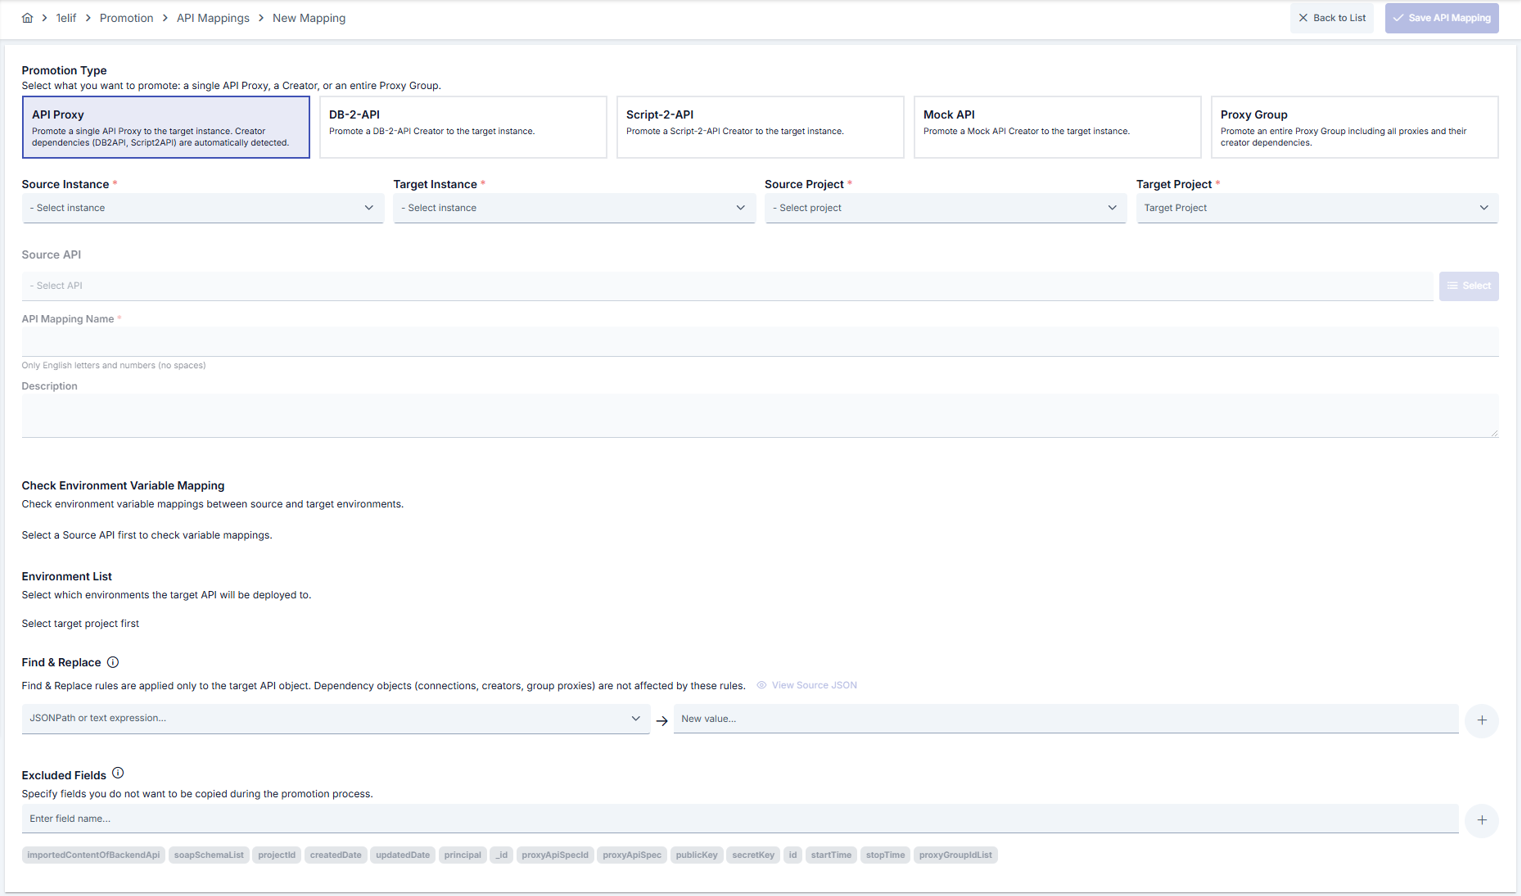Open Find & Replace info icon

(x=113, y=662)
